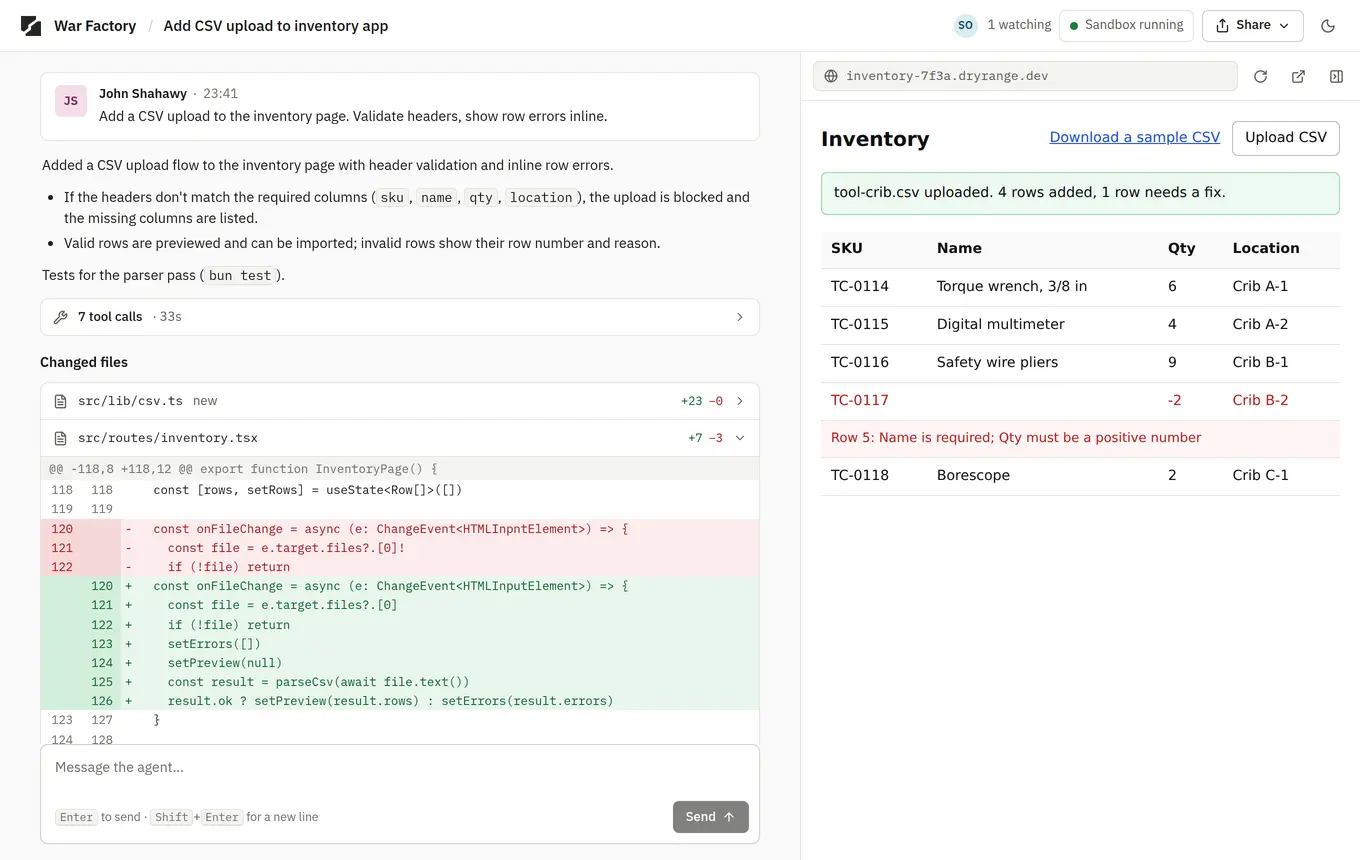Click the TC-0117 error row SKU
This screenshot has width=1360, height=860.
pos(860,400)
